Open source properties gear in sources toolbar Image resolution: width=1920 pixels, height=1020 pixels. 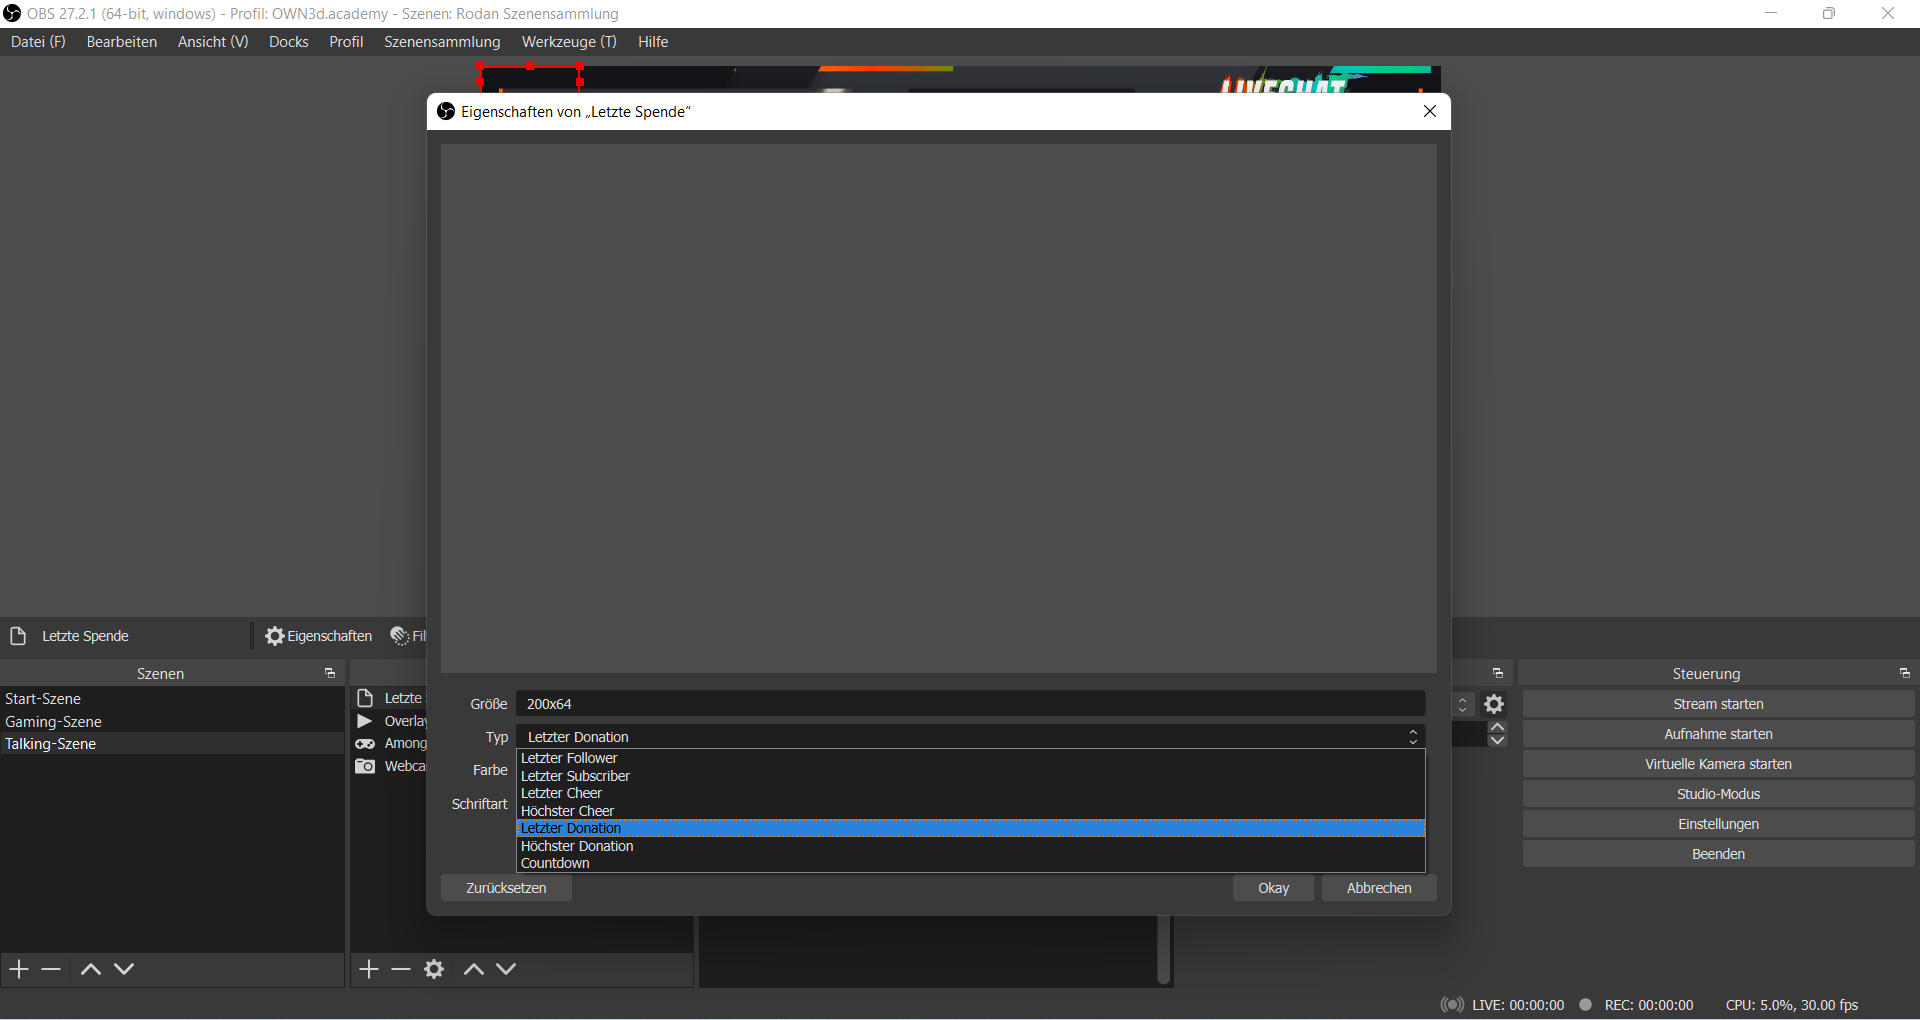pyautogui.click(x=434, y=969)
